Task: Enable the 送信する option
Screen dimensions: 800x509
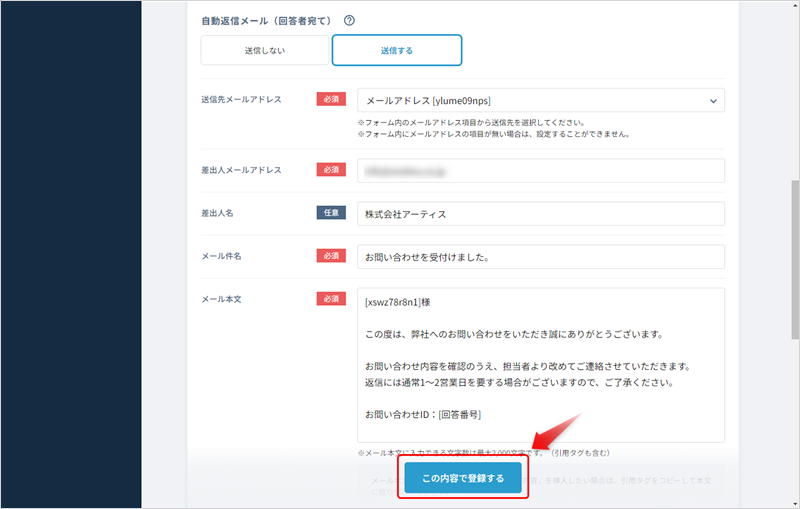Action: click(x=397, y=50)
